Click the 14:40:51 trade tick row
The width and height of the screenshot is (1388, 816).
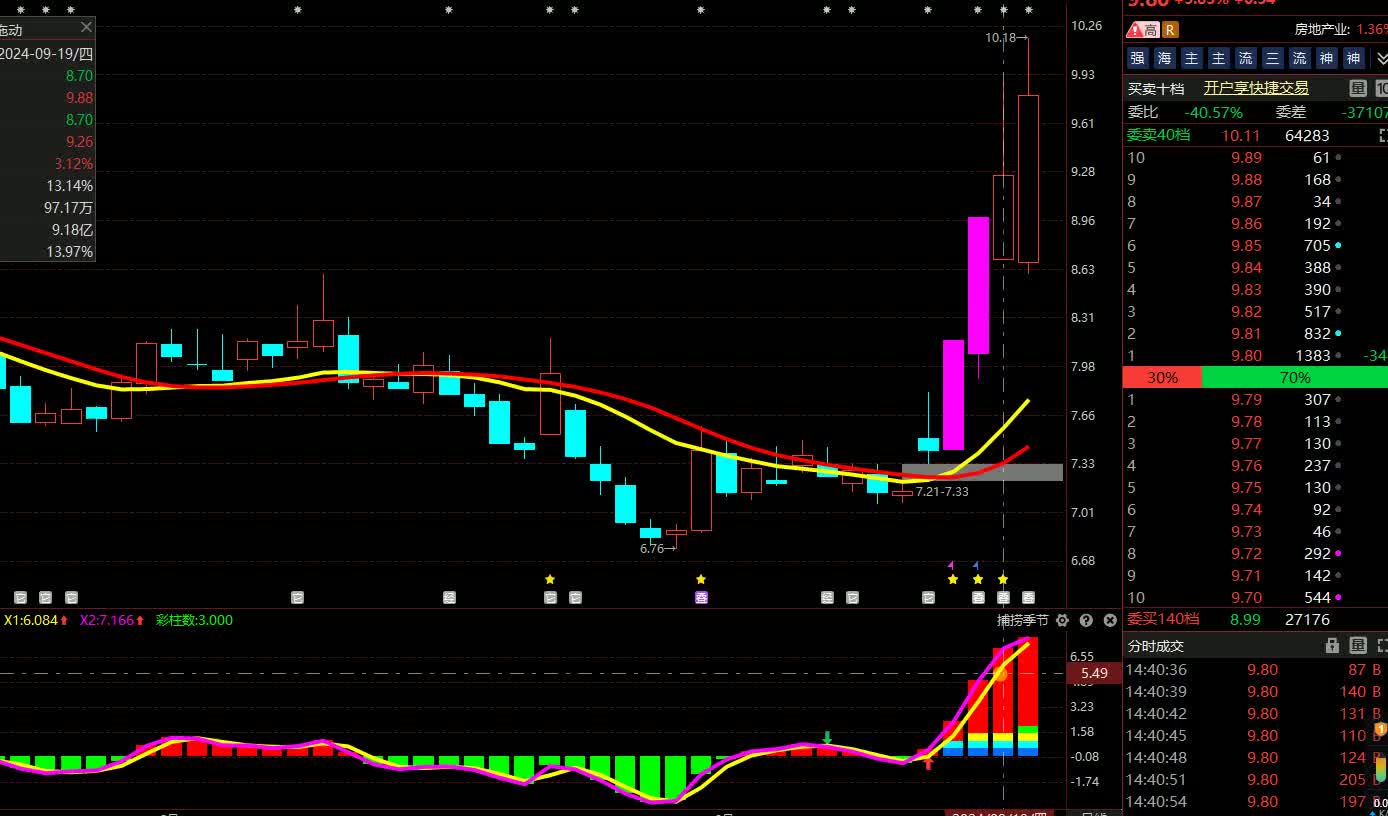pyautogui.click(x=1255, y=780)
